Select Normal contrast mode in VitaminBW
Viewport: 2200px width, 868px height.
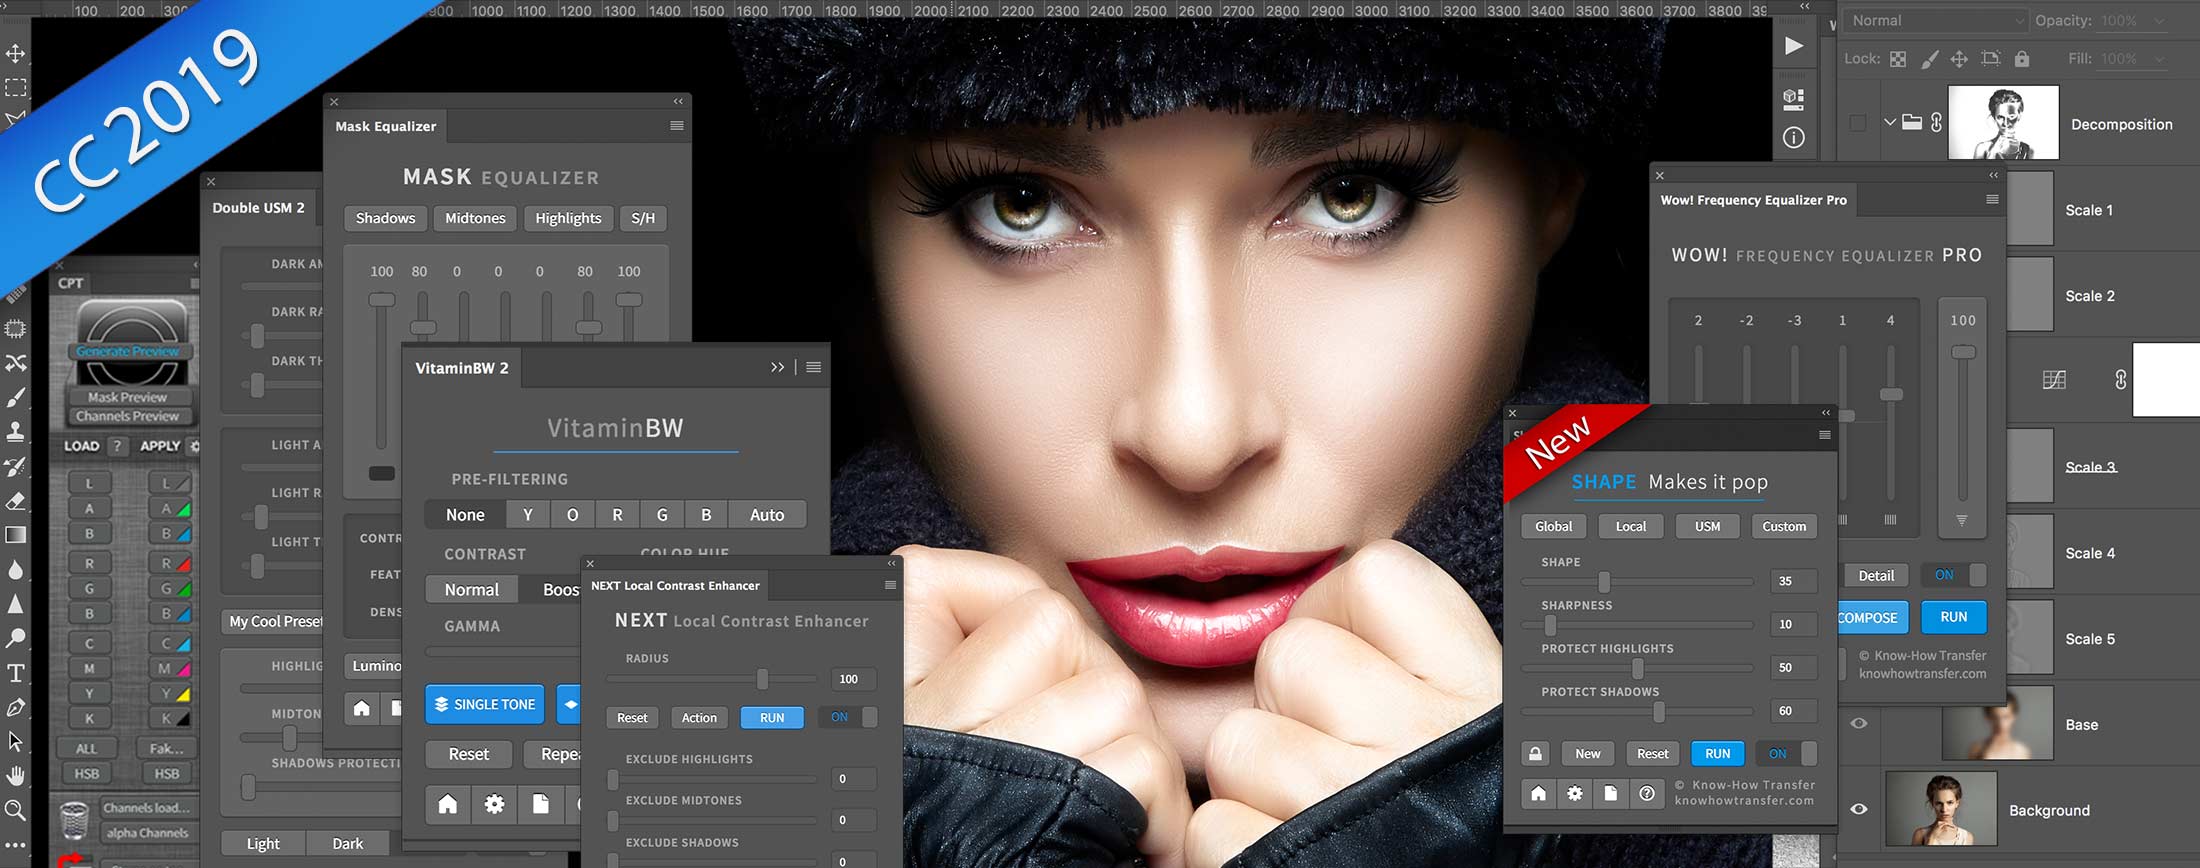(472, 590)
